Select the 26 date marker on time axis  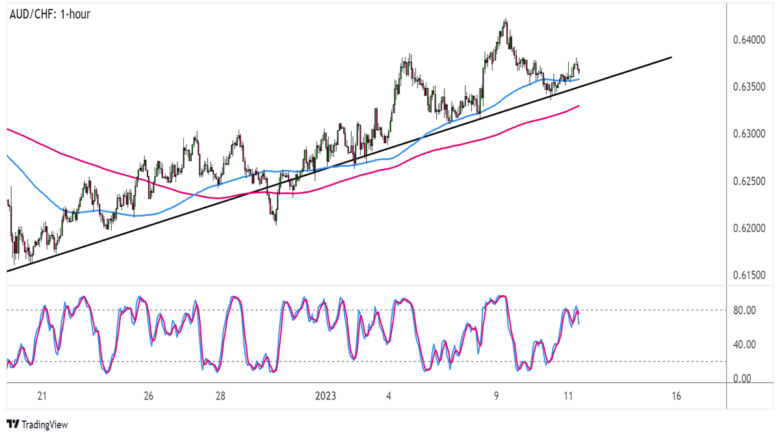[147, 396]
